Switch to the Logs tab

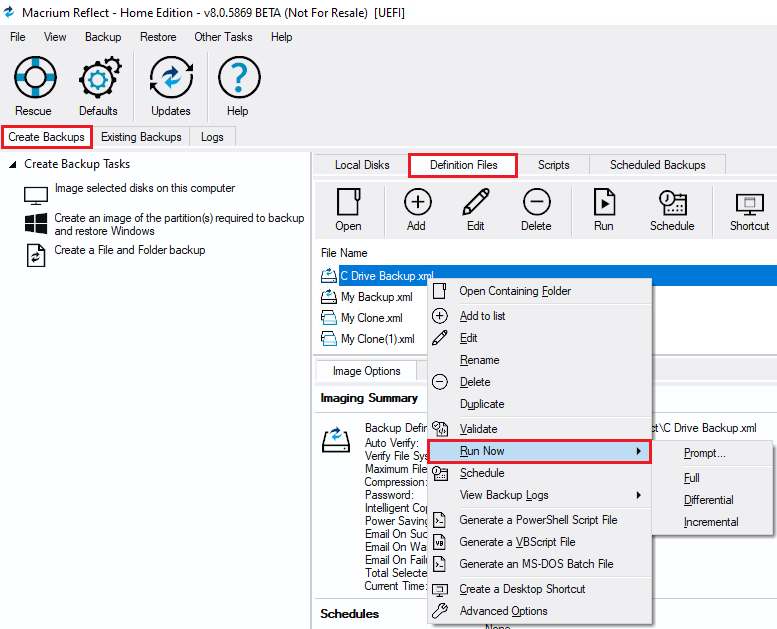click(212, 137)
